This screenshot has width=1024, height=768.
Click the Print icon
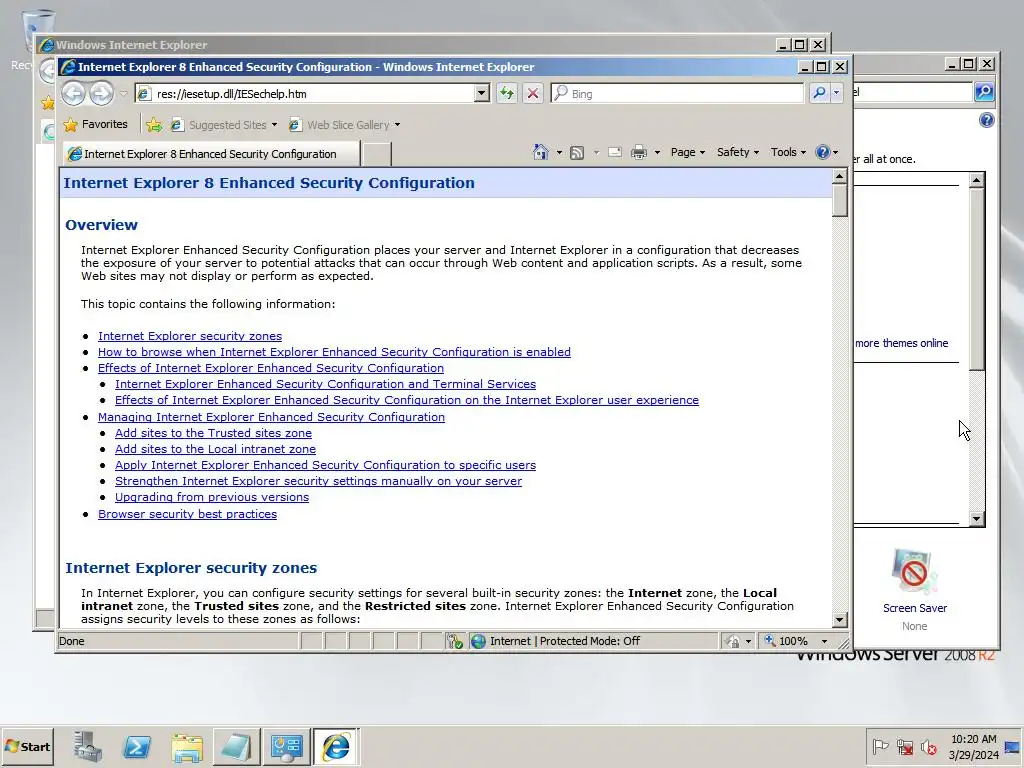click(639, 153)
